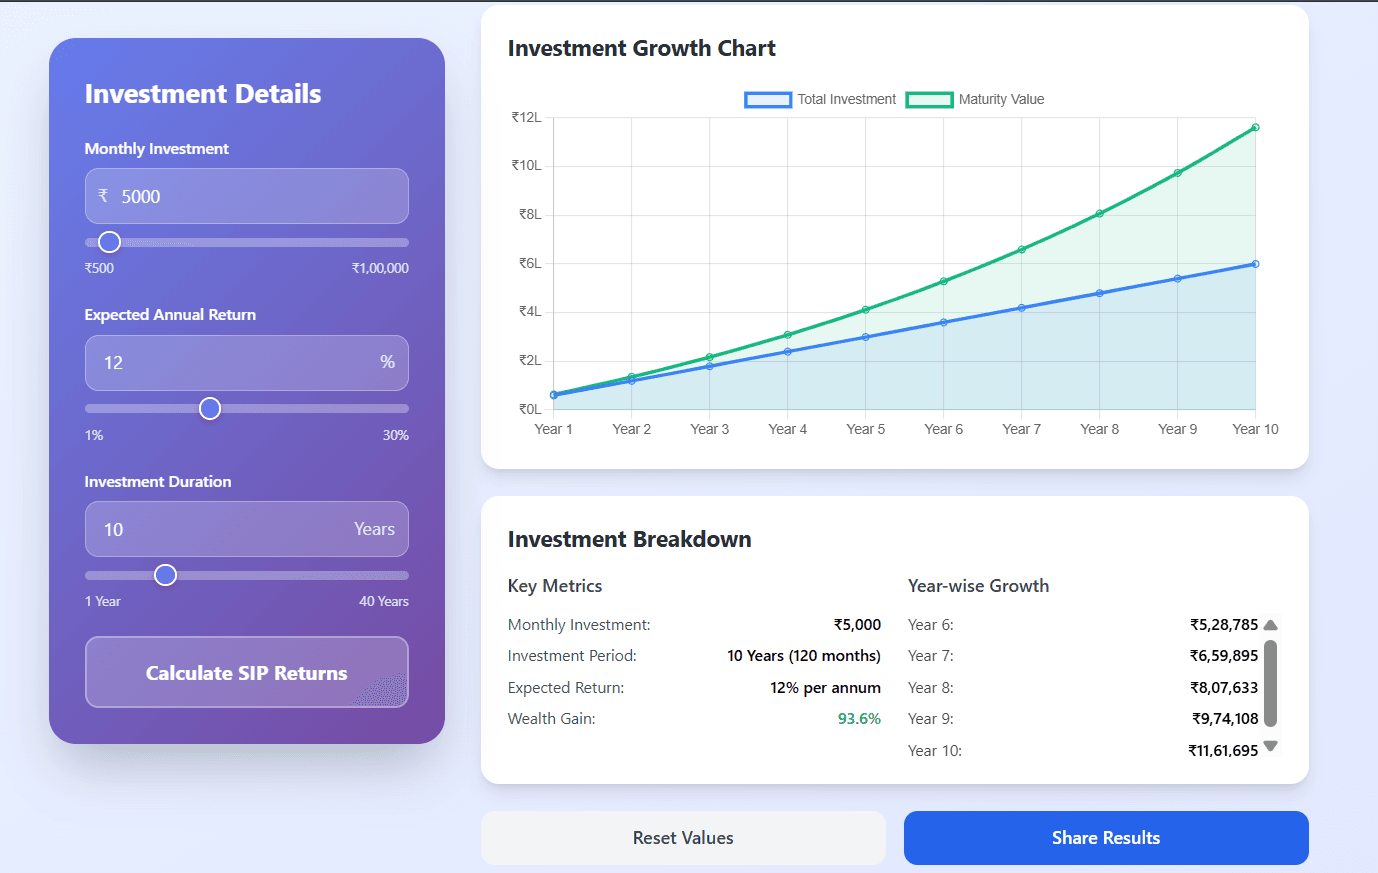Select the Expected Annual Return slider handle

point(210,408)
